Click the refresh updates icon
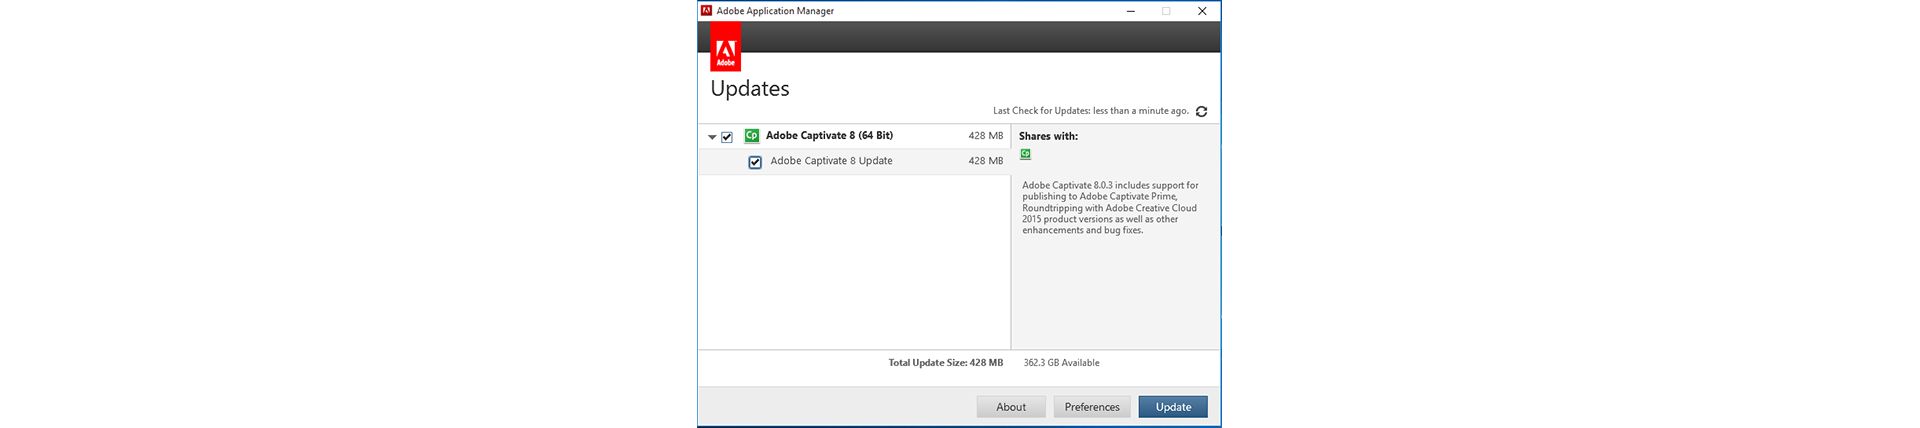The height and width of the screenshot is (428, 1920). [x=1201, y=112]
